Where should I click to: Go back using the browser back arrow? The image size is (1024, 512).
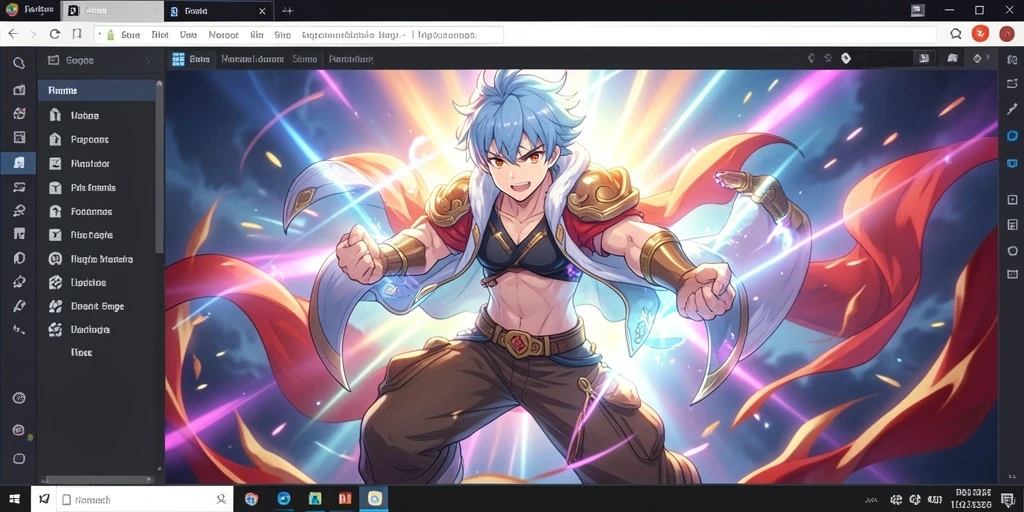coord(13,34)
